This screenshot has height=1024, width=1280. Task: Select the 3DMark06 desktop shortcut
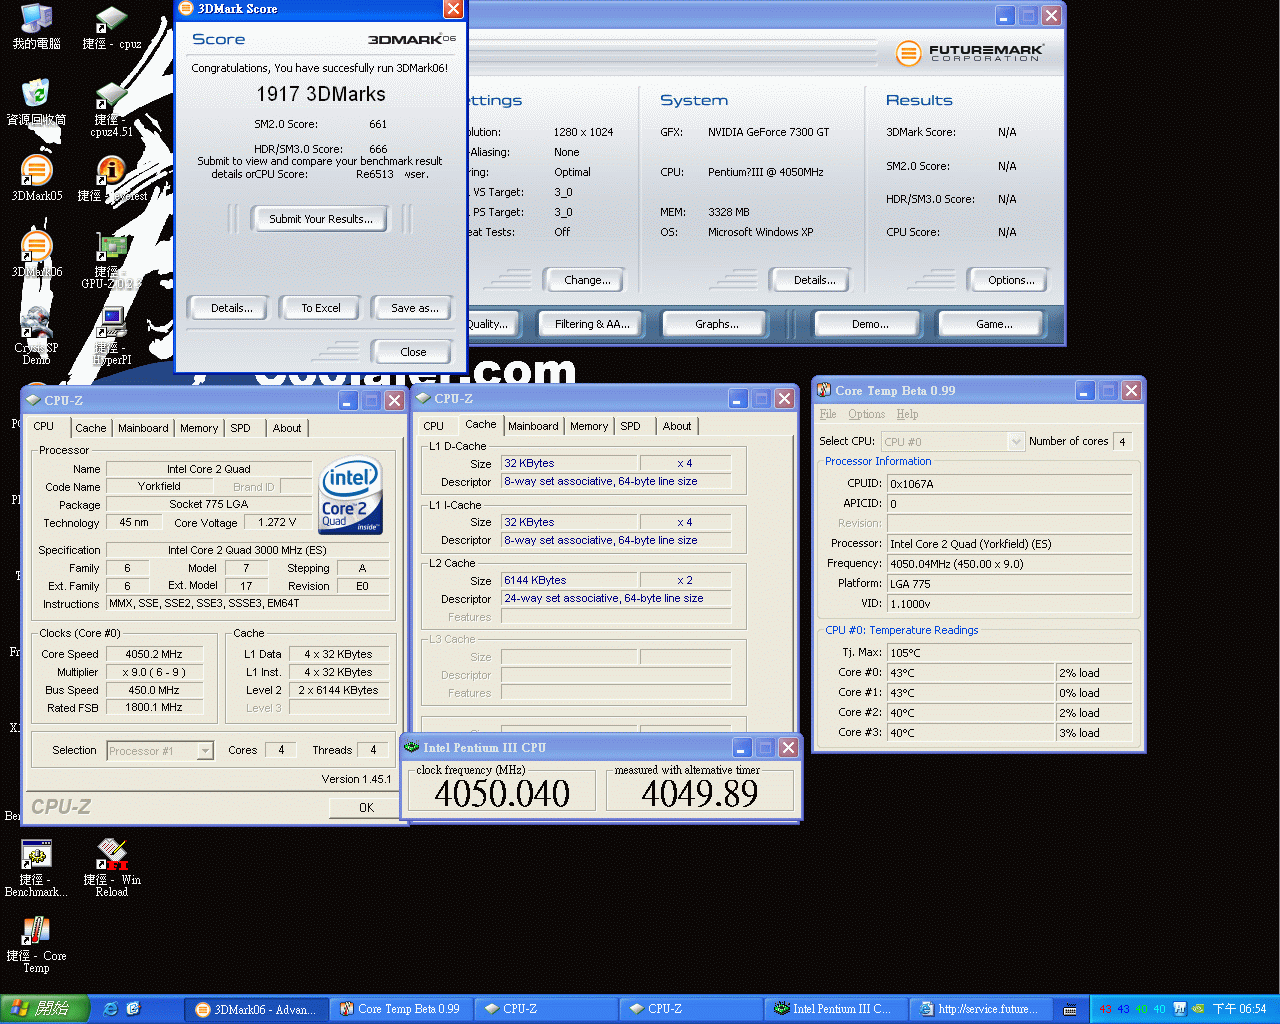coord(36,254)
